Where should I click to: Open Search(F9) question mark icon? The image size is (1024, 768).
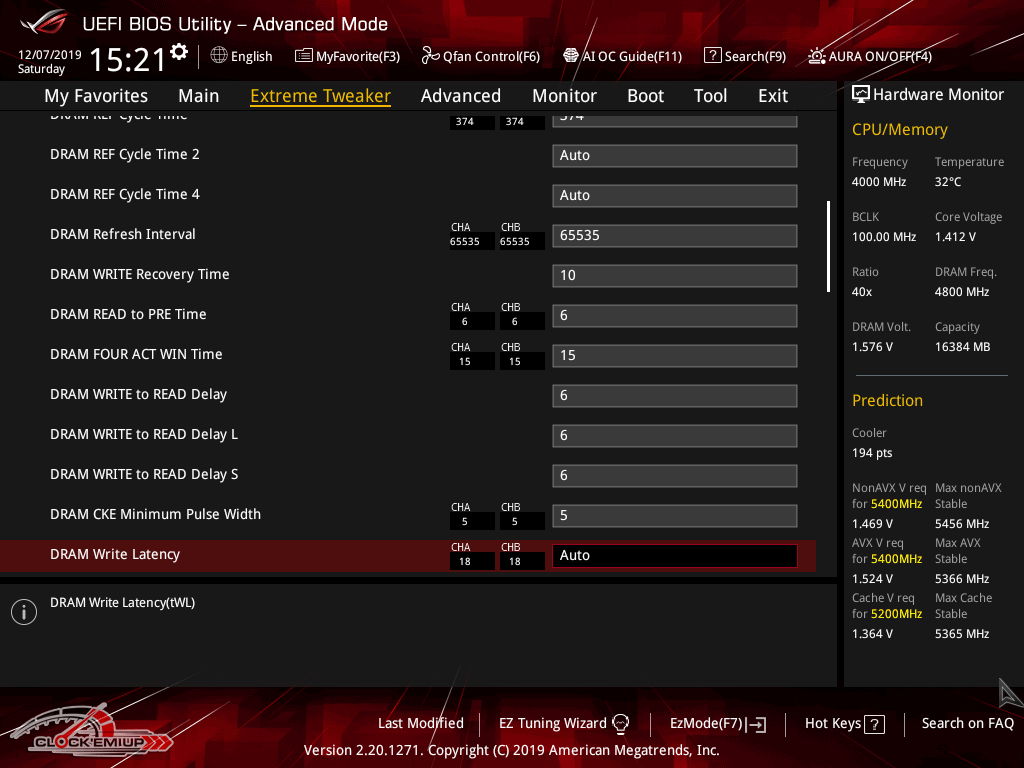[x=713, y=56]
